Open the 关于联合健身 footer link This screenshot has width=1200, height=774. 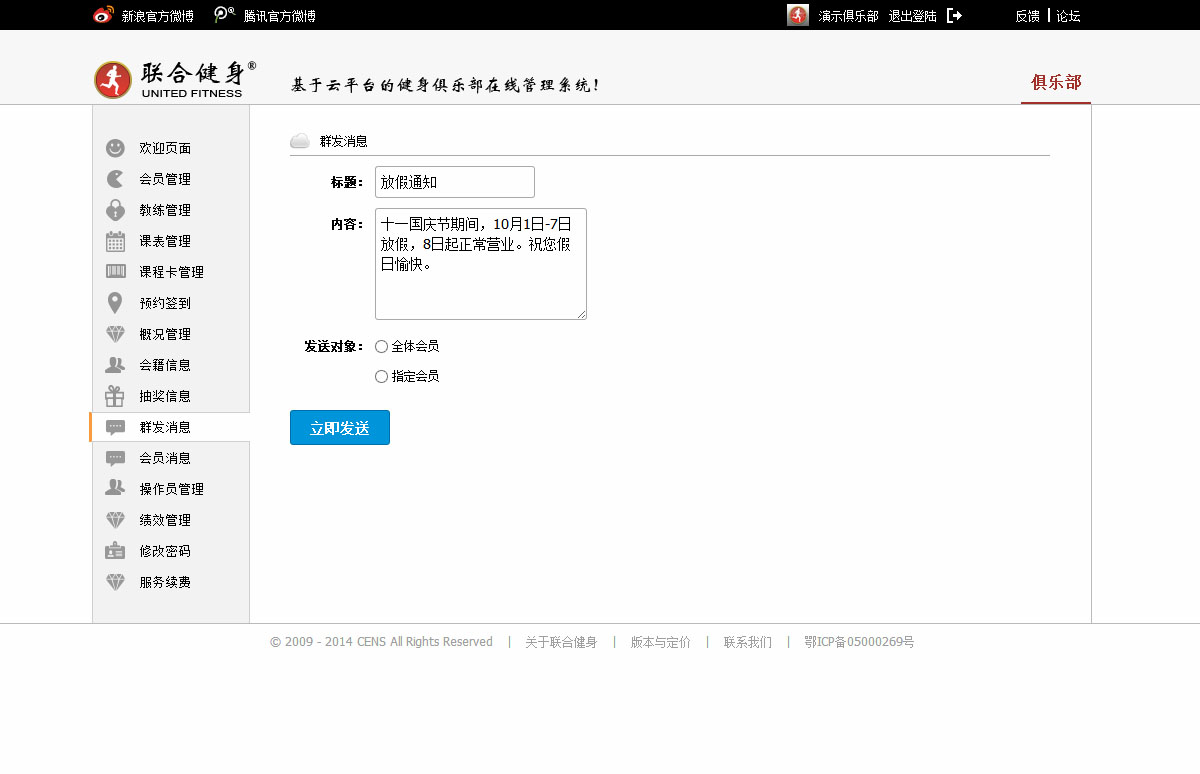tap(561, 642)
